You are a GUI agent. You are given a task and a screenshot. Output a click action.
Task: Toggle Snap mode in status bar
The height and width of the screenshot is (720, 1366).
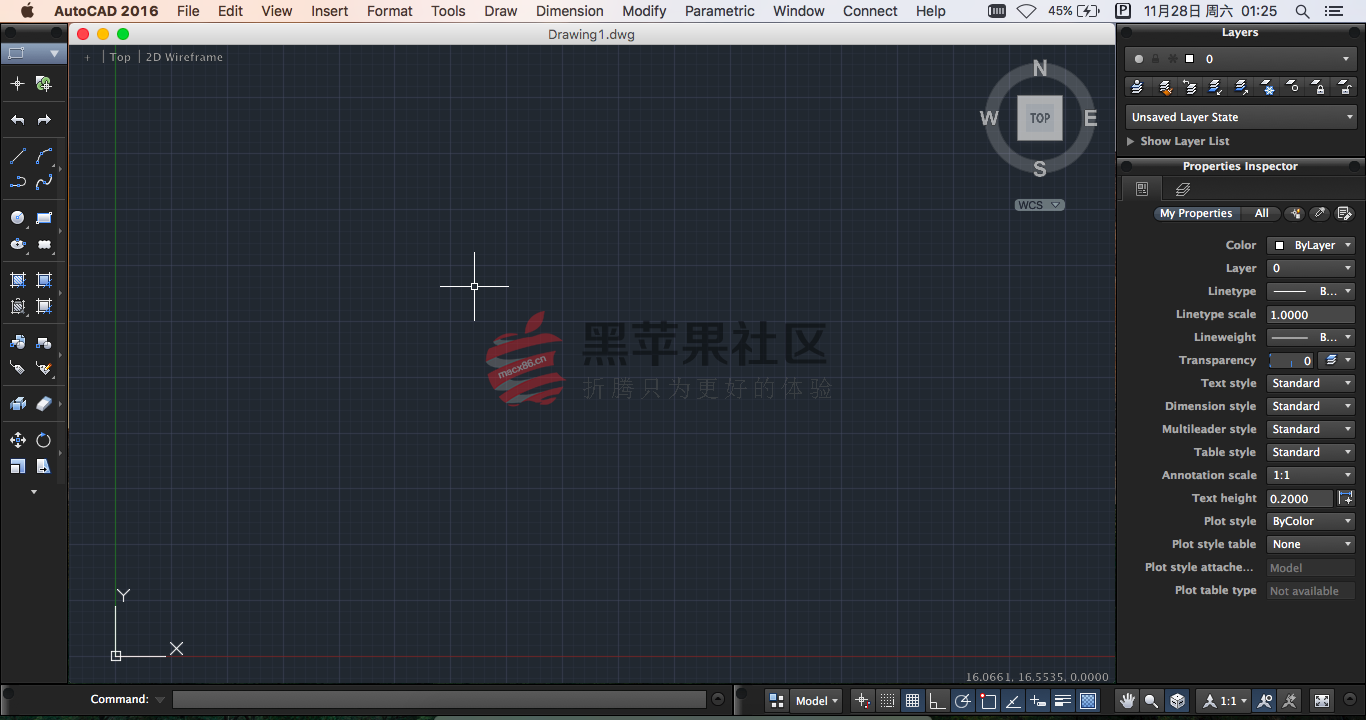pos(887,701)
